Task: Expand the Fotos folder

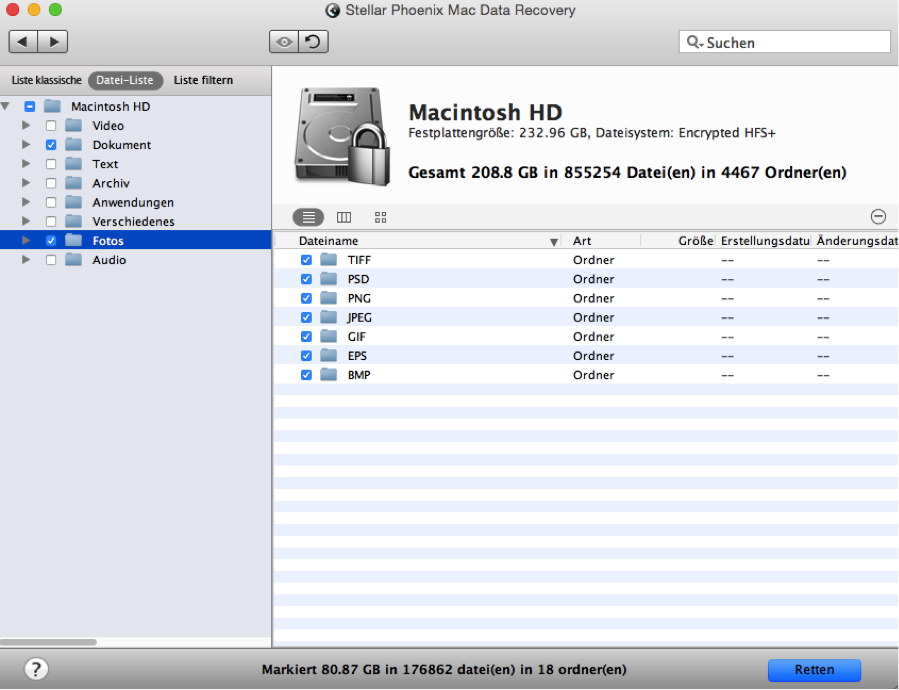Action: click(26, 240)
